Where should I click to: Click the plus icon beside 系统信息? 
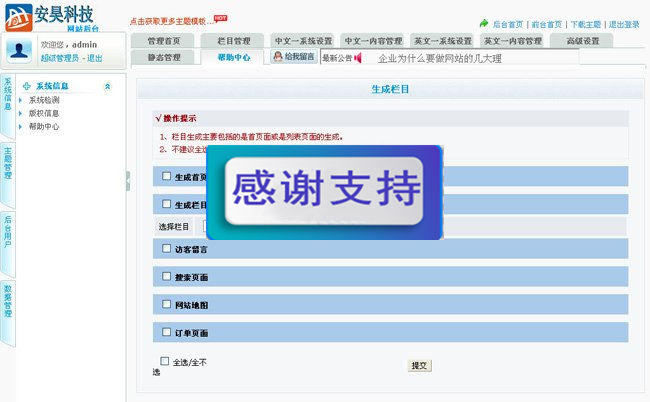coord(27,86)
